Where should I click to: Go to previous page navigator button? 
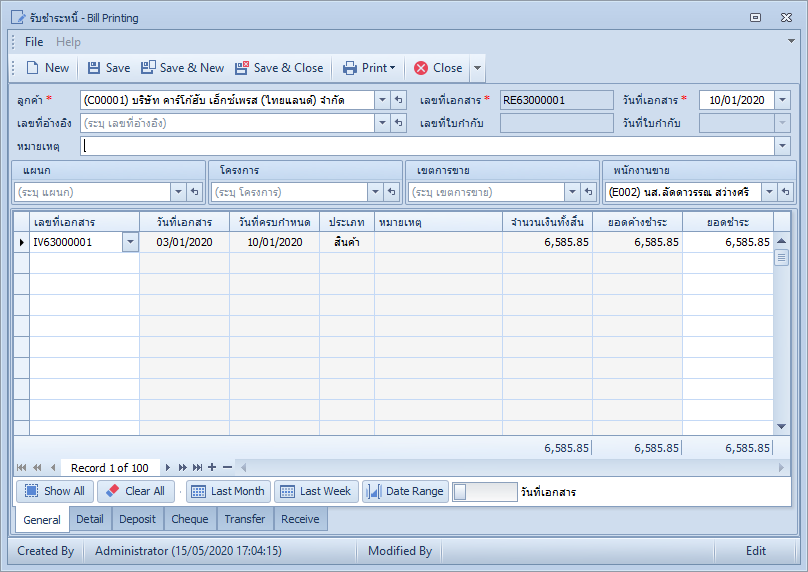37,467
